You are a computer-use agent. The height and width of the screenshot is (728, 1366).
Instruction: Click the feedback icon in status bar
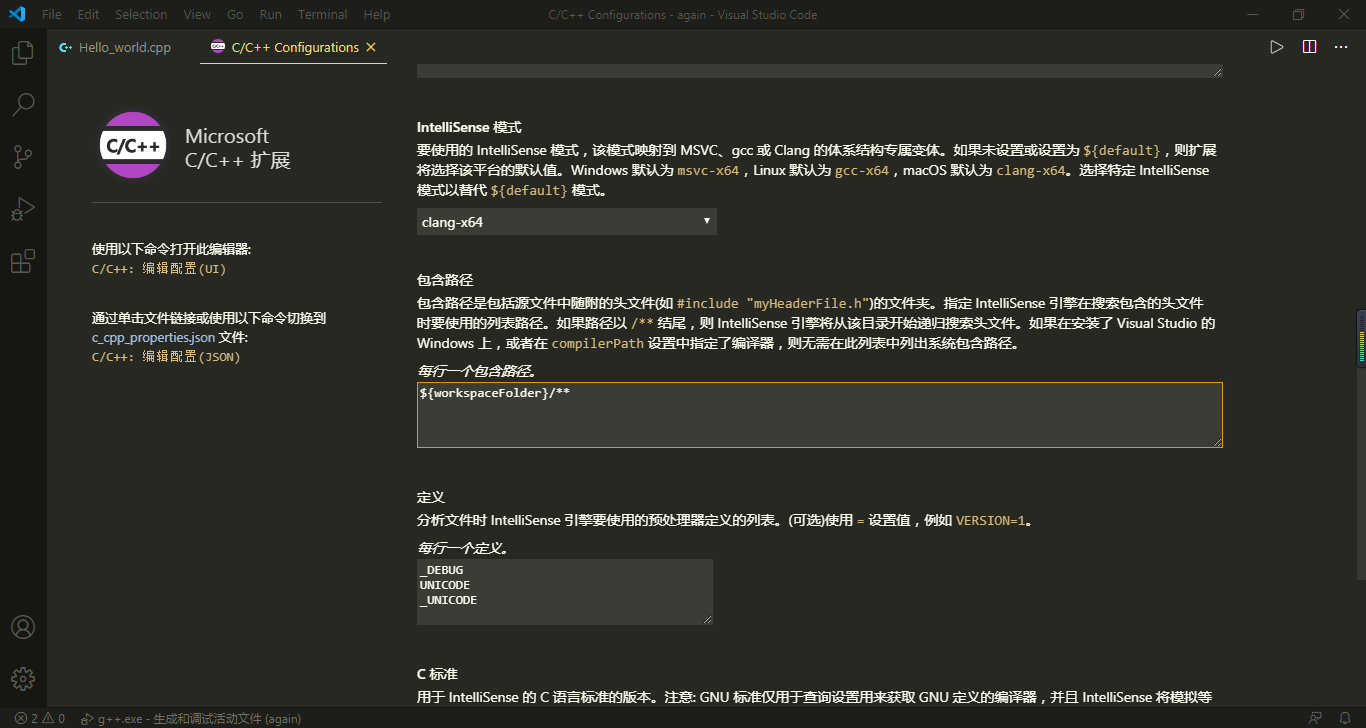[1315, 718]
